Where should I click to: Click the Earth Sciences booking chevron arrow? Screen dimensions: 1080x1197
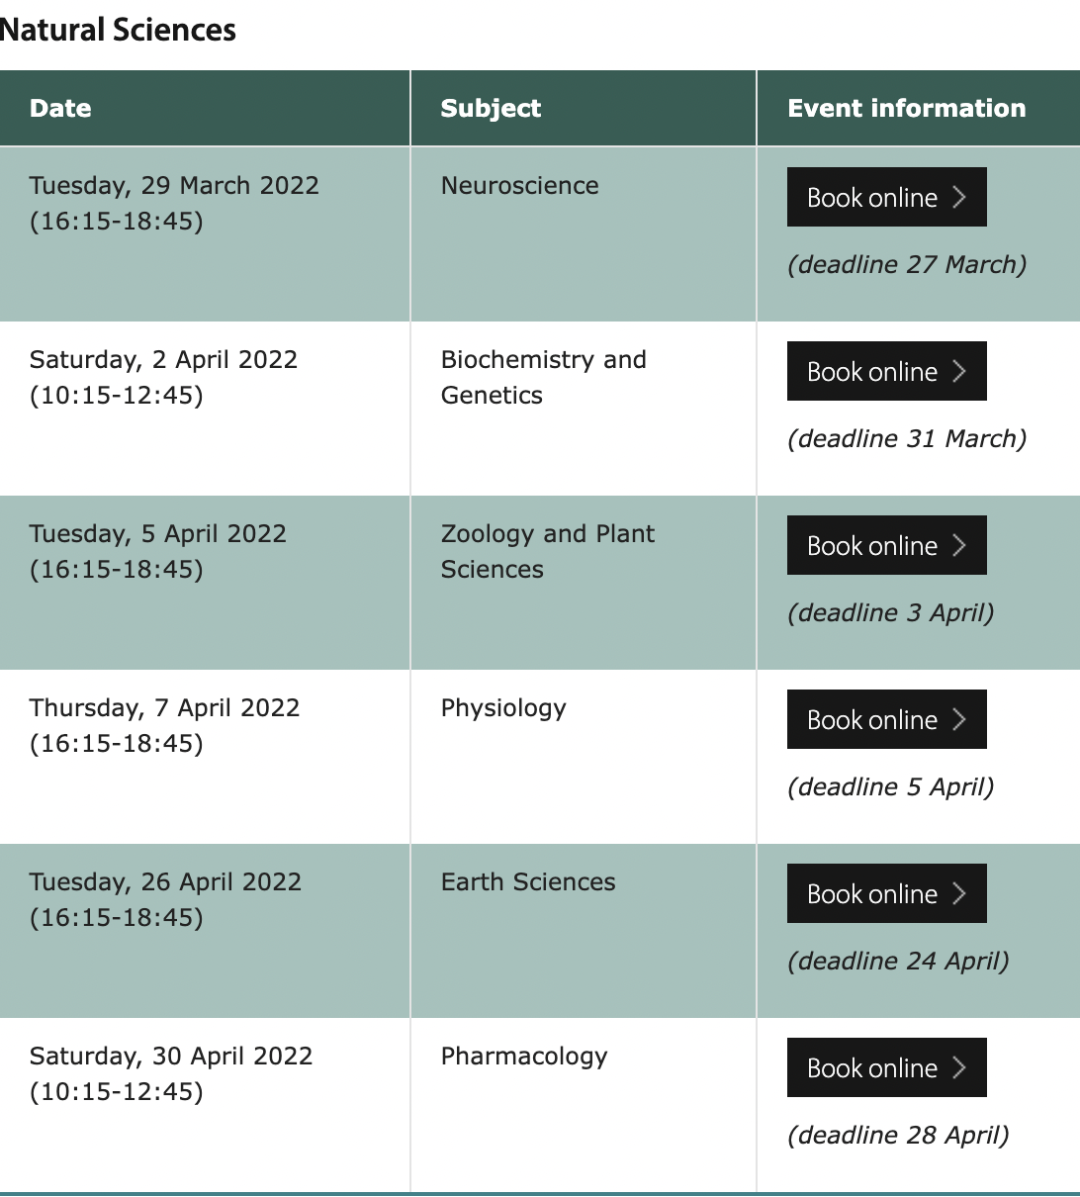click(x=959, y=894)
